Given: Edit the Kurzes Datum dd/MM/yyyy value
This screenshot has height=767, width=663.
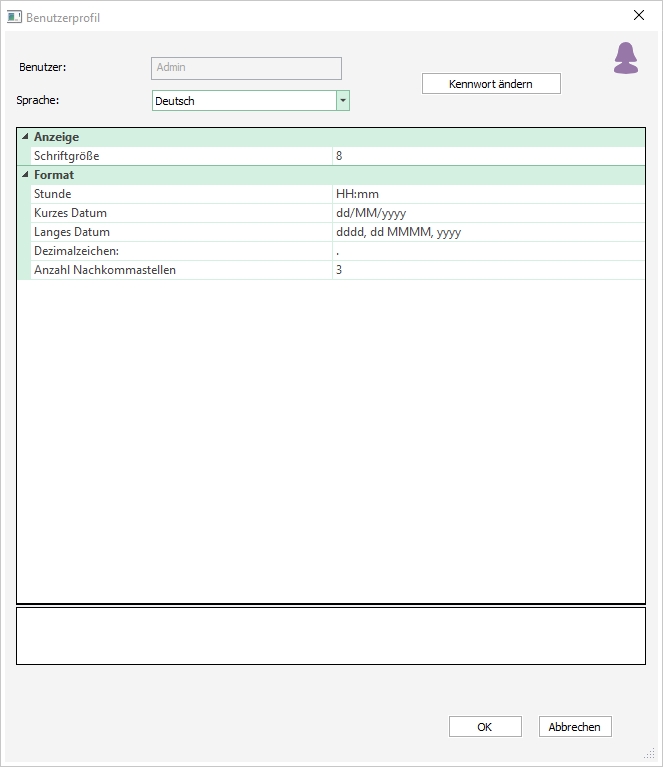Looking at the screenshot, I should 488,213.
